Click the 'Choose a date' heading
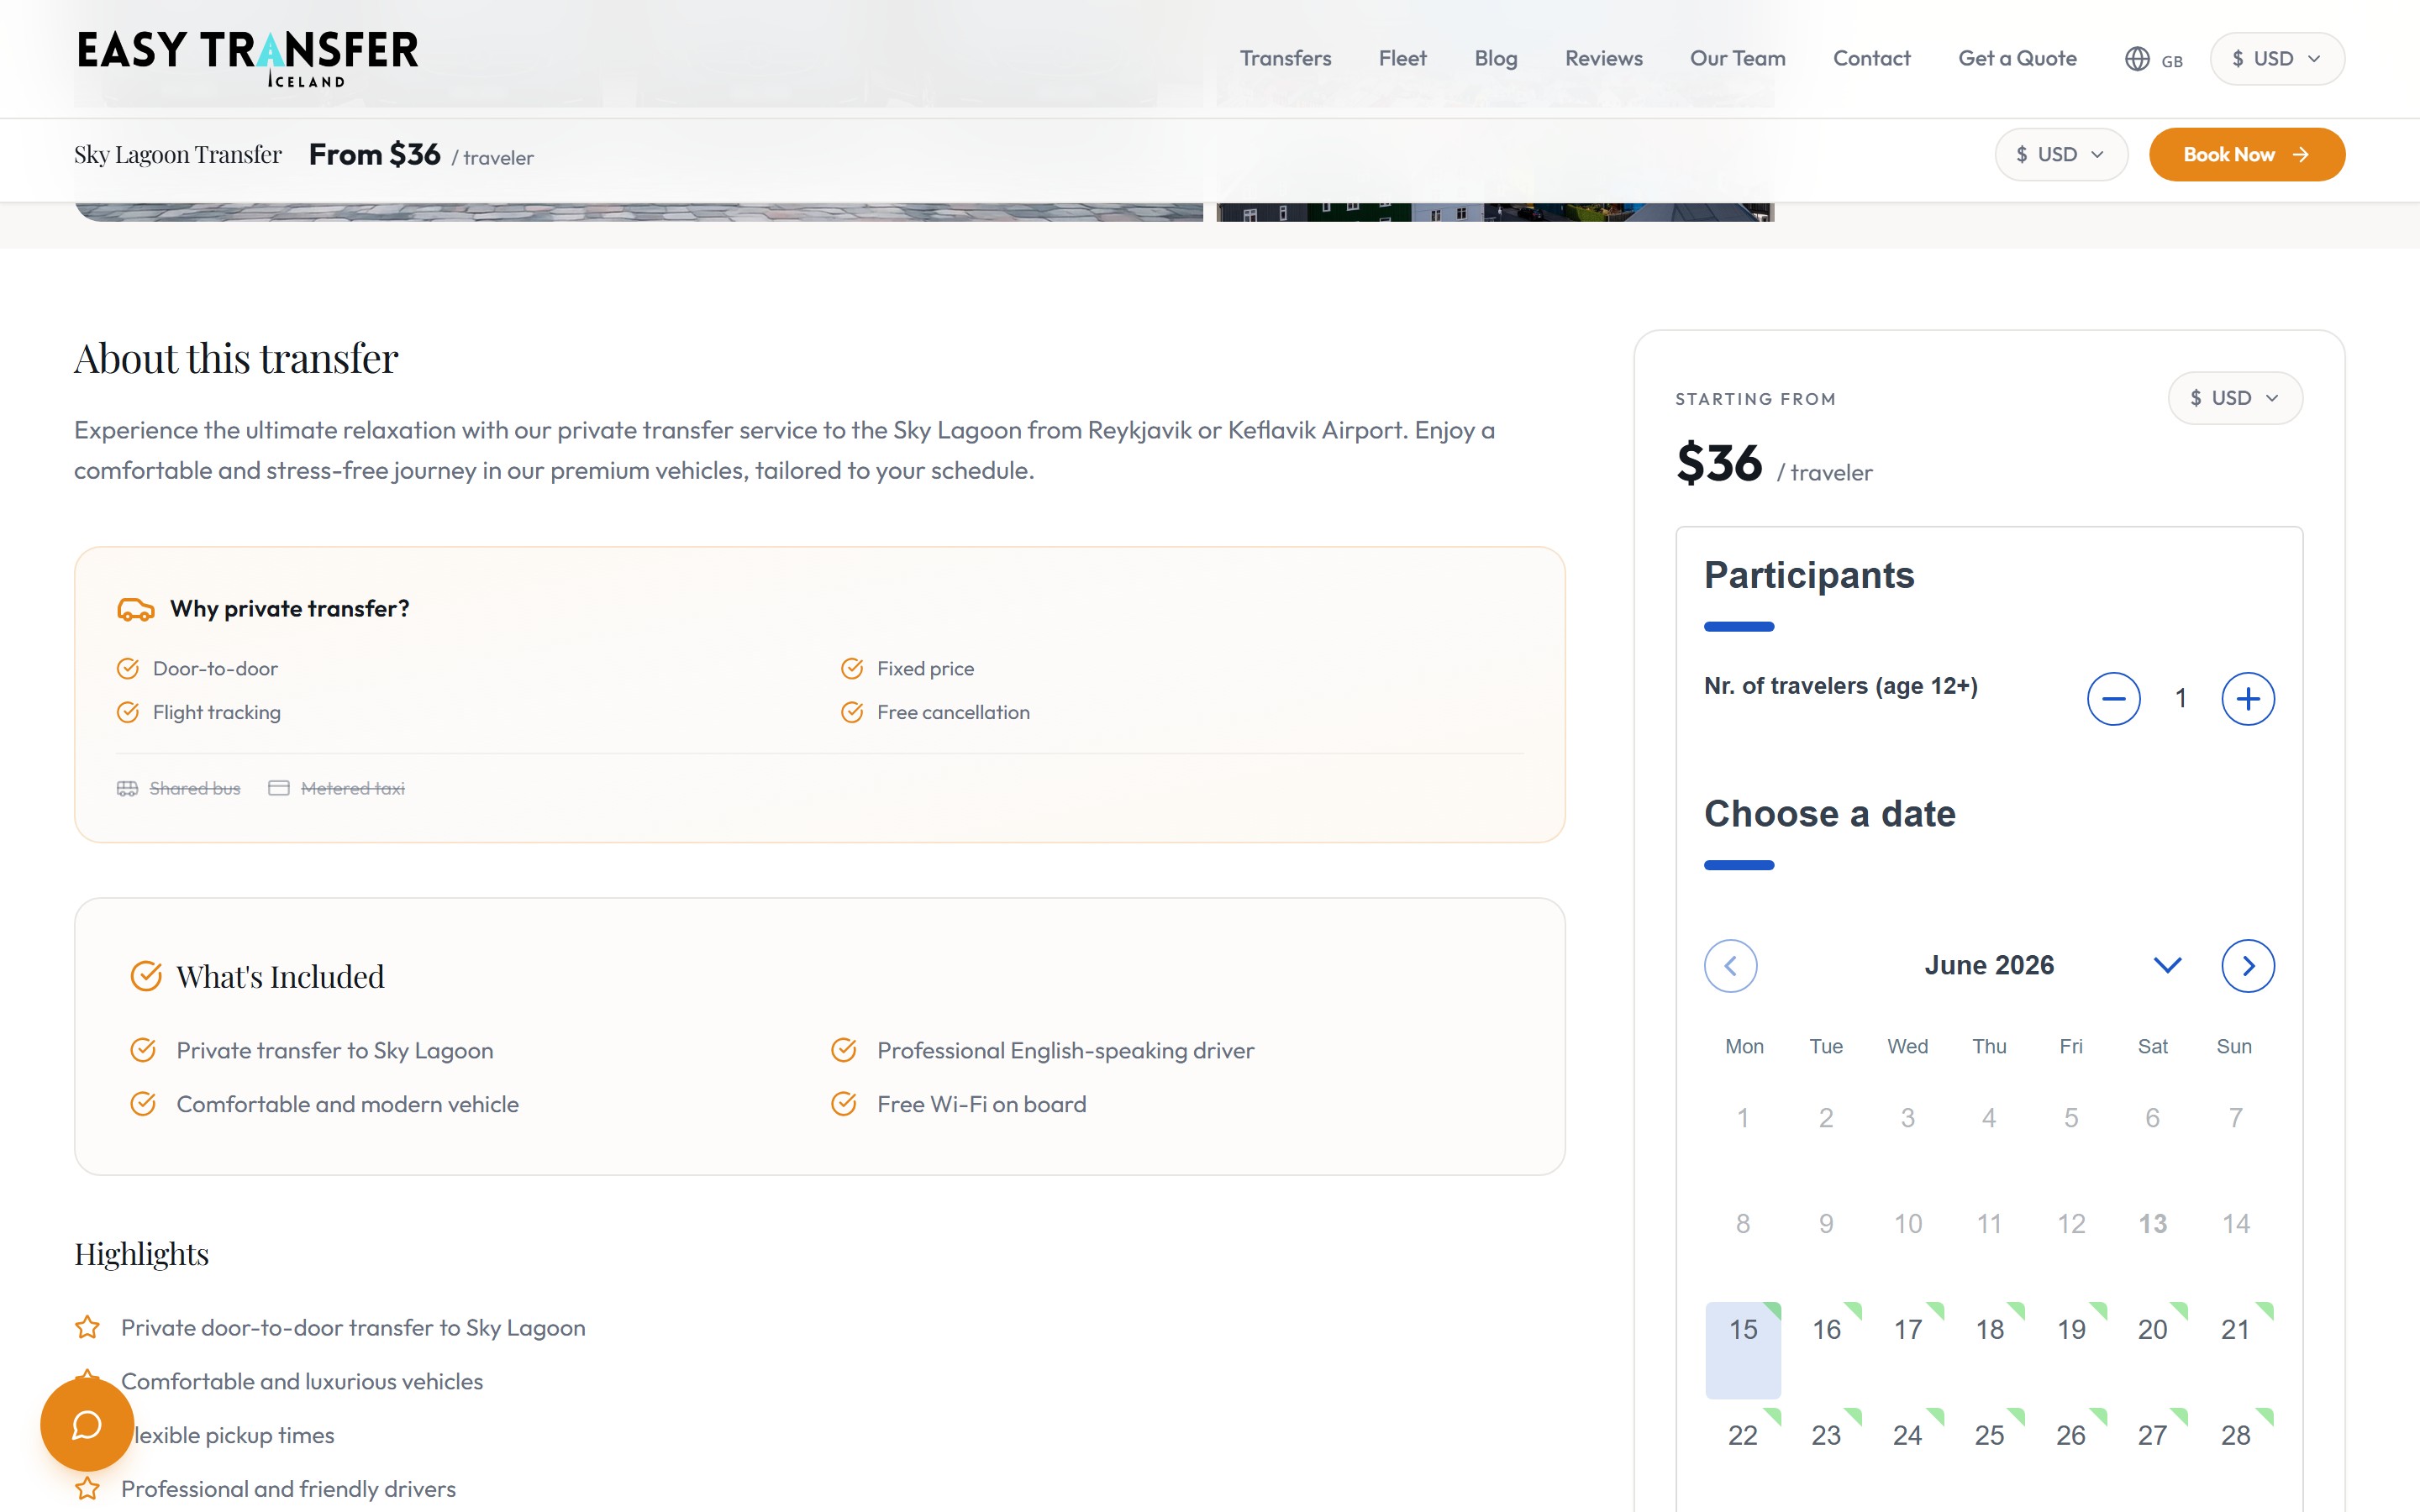Screen dimensions: 2420x1512 point(1830,813)
